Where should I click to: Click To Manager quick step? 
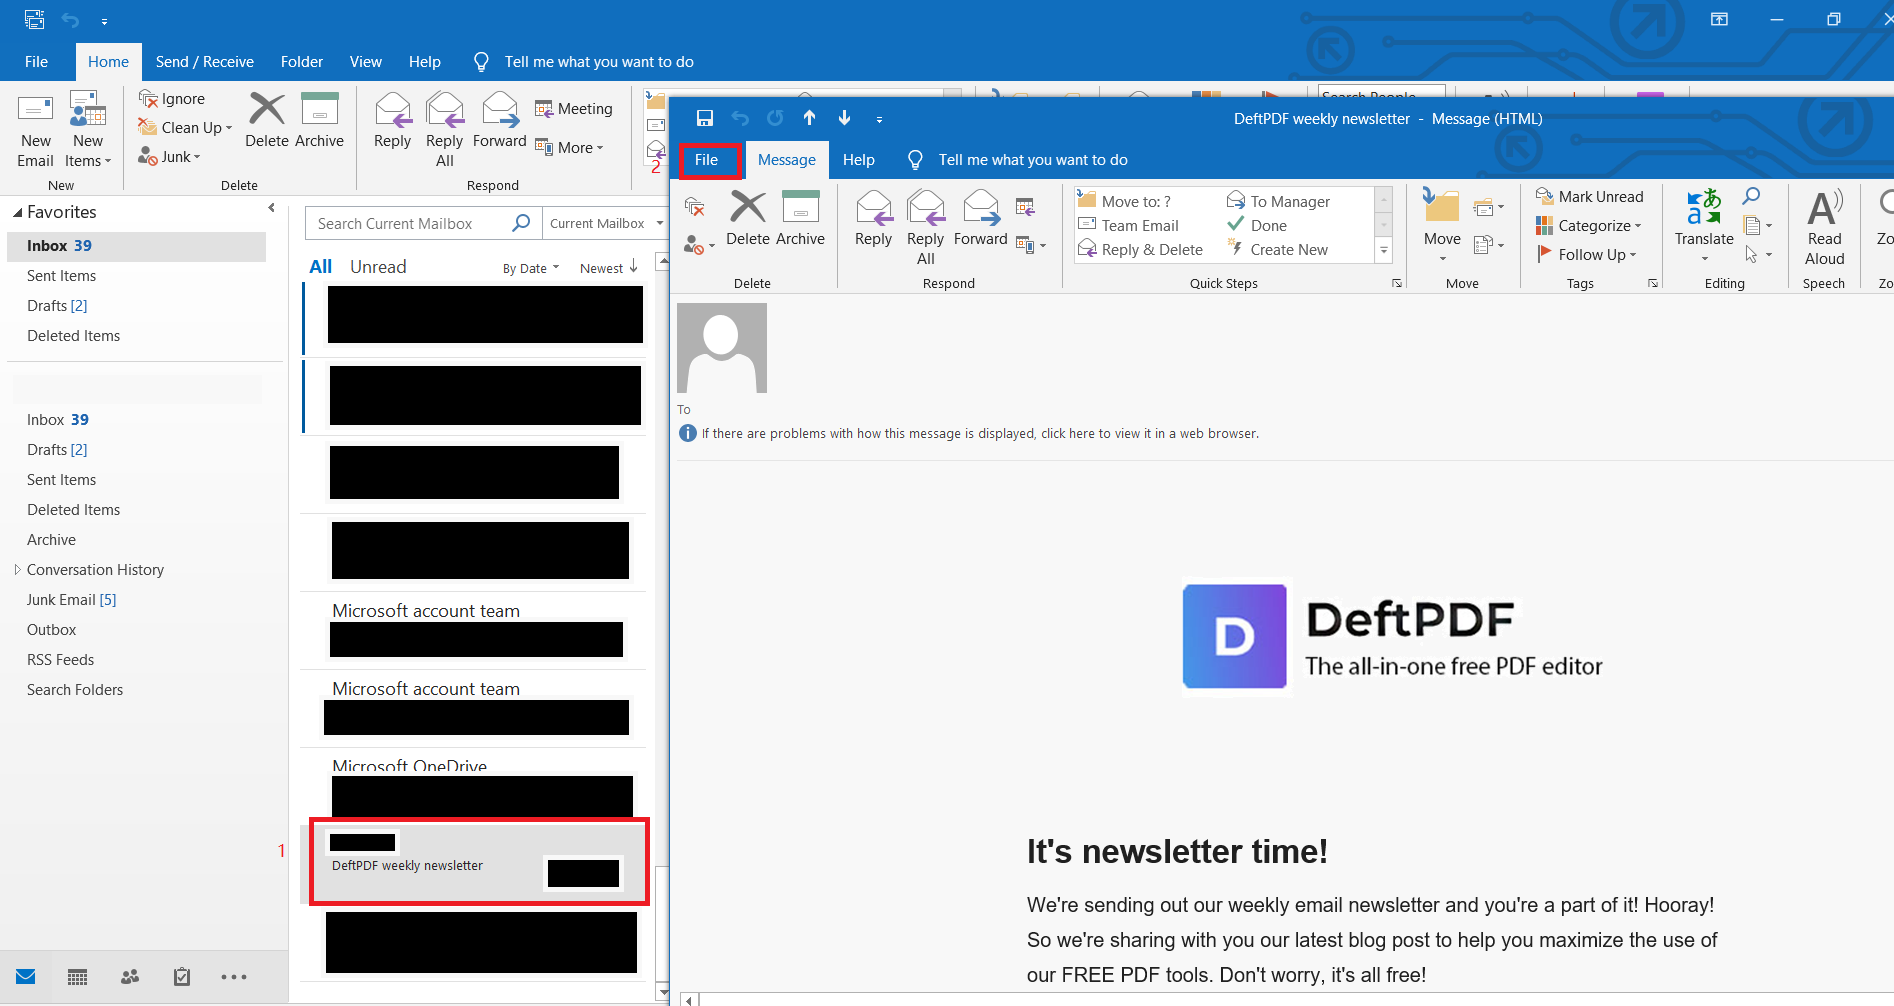tap(1279, 201)
